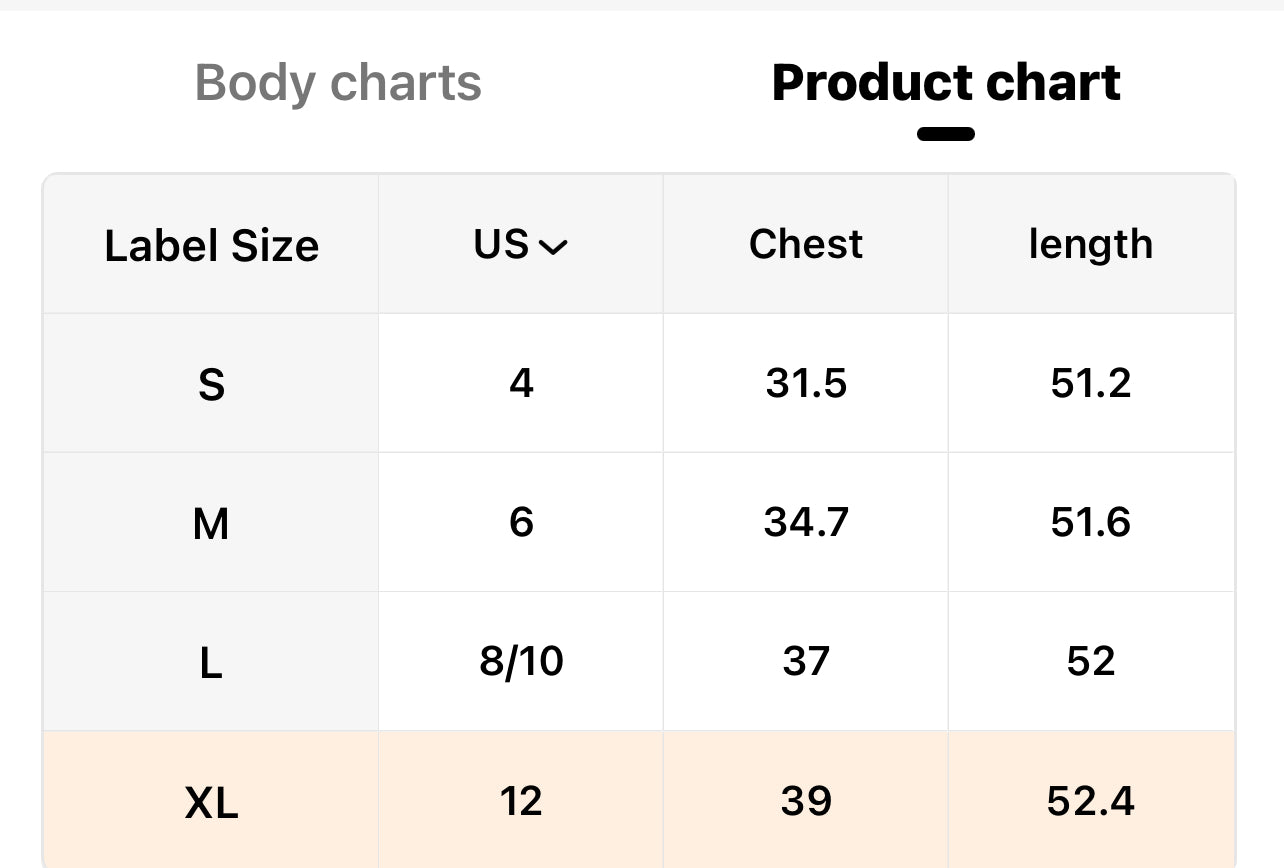Click the Label Size column header

[211, 246]
